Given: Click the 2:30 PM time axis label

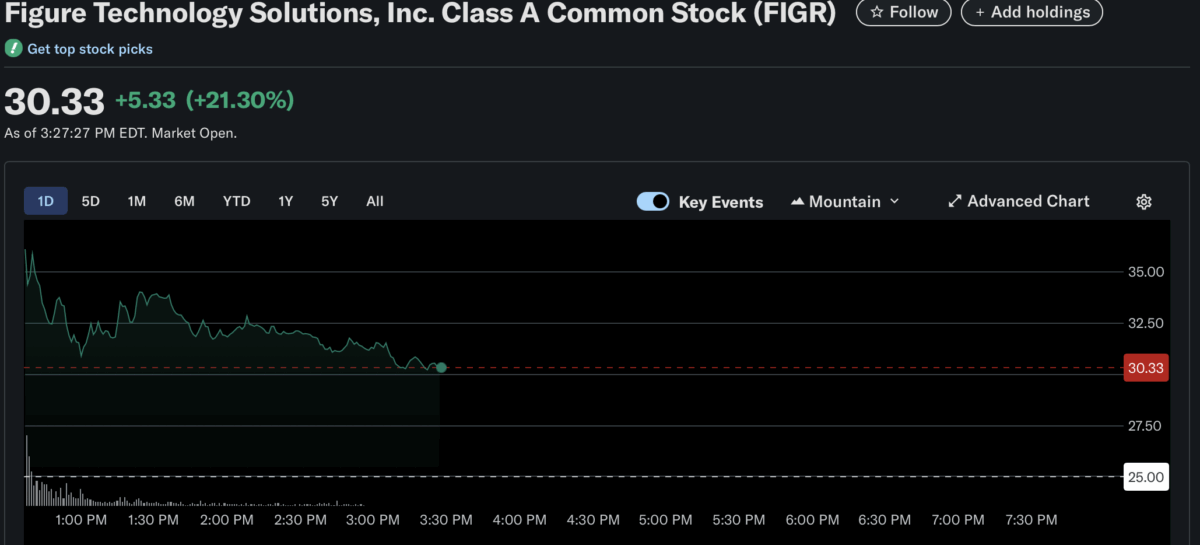Looking at the screenshot, I should (300, 520).
